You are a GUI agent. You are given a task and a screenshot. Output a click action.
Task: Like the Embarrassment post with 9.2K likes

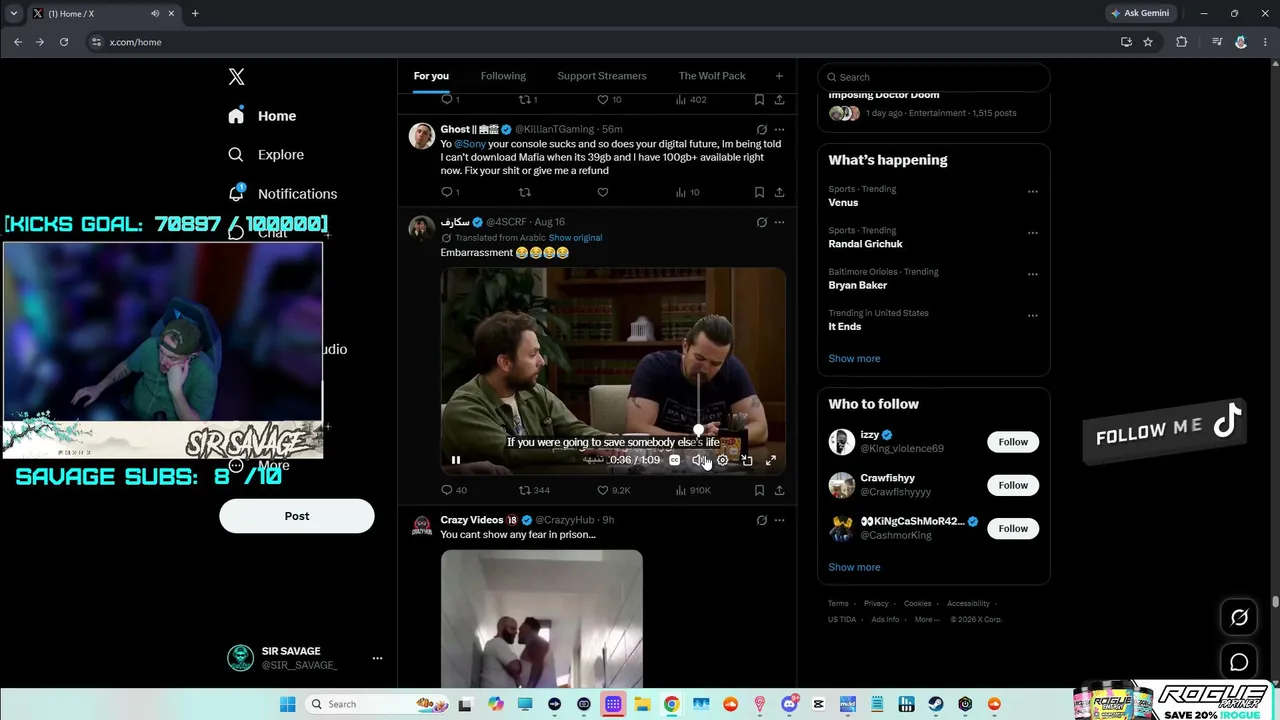click(602, 490)
